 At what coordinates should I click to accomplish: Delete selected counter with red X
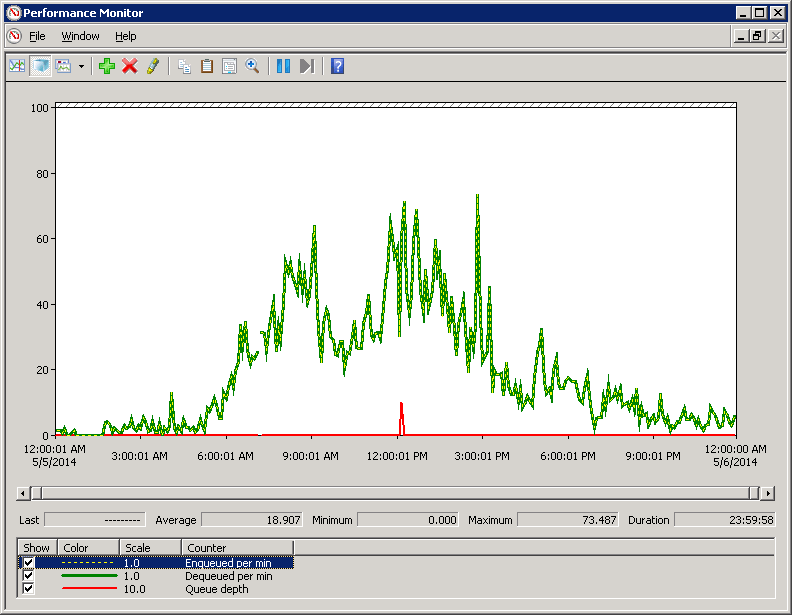(129, 66)
